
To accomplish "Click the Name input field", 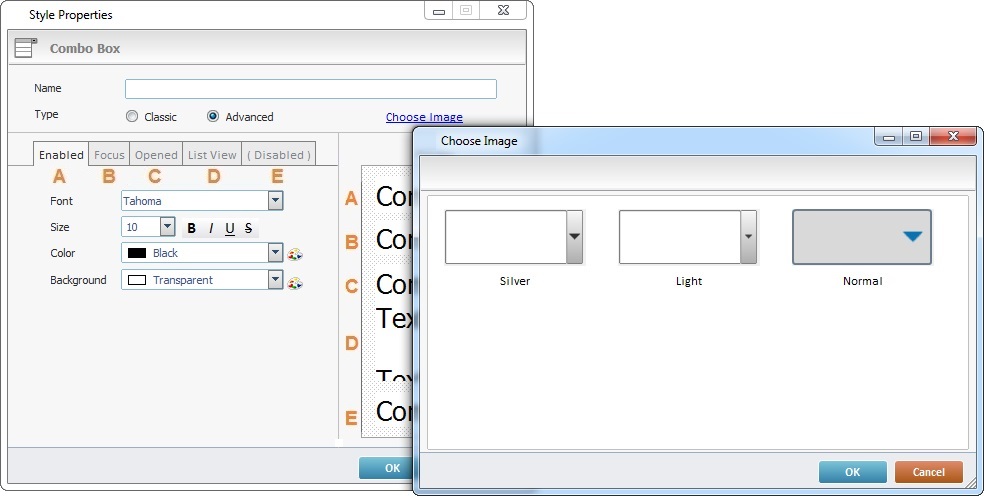I will (x=310, y=89).
